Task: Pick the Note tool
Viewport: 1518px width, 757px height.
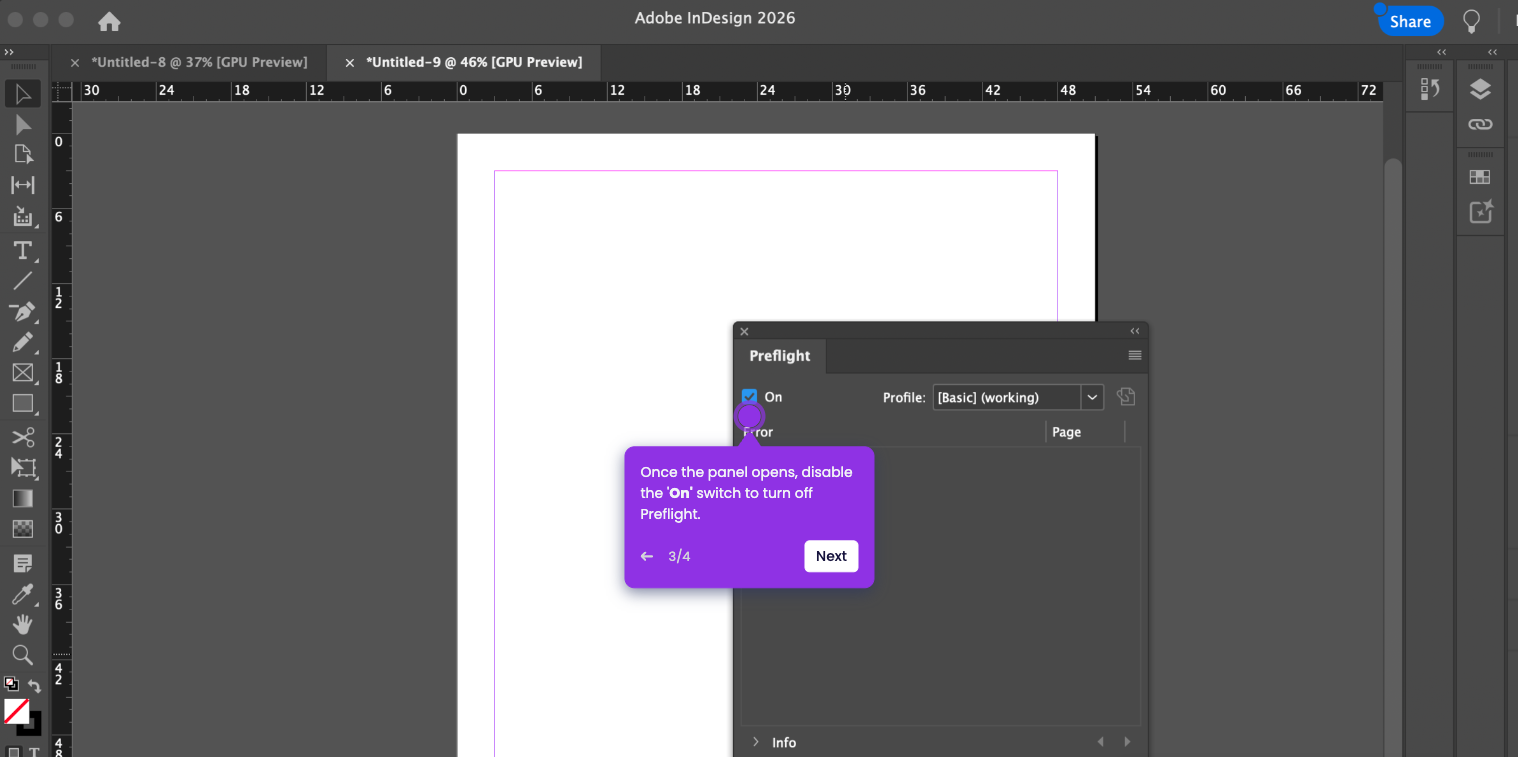Action: (x=22, y=563)
